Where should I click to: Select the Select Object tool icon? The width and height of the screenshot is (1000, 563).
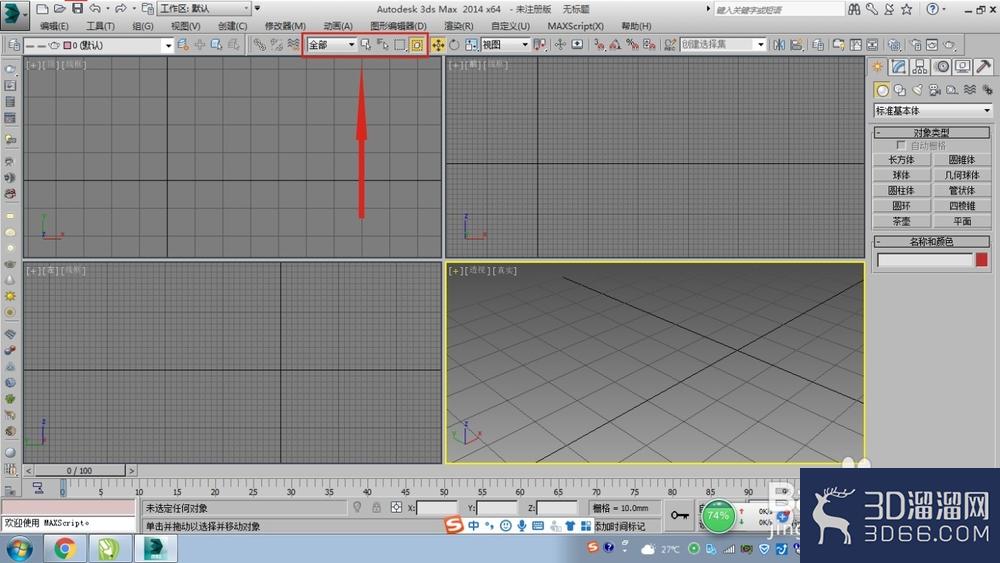pos(365,45)
